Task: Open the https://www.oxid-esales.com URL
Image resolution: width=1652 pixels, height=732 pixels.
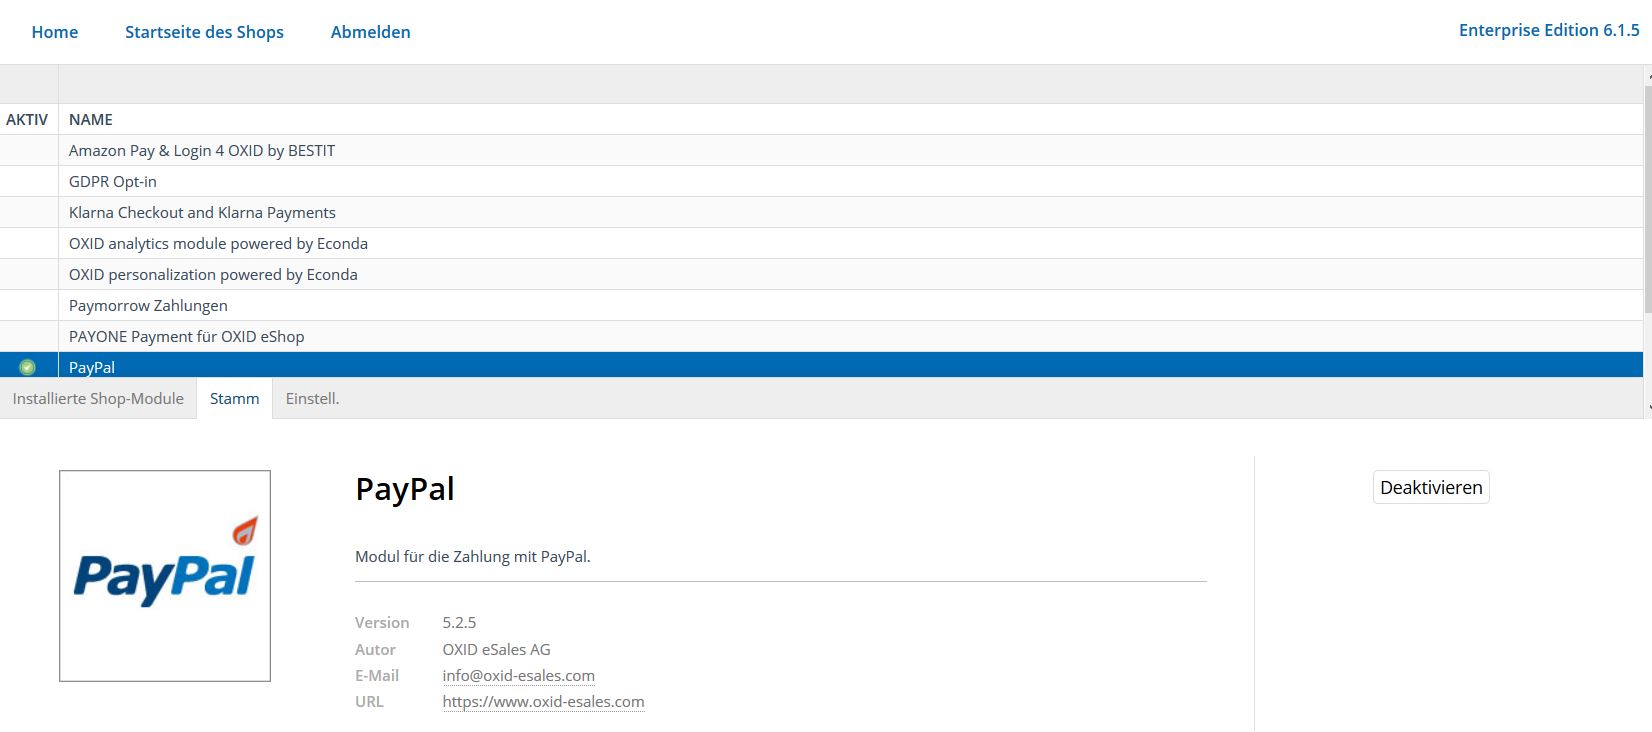Action: click(543, 702)
